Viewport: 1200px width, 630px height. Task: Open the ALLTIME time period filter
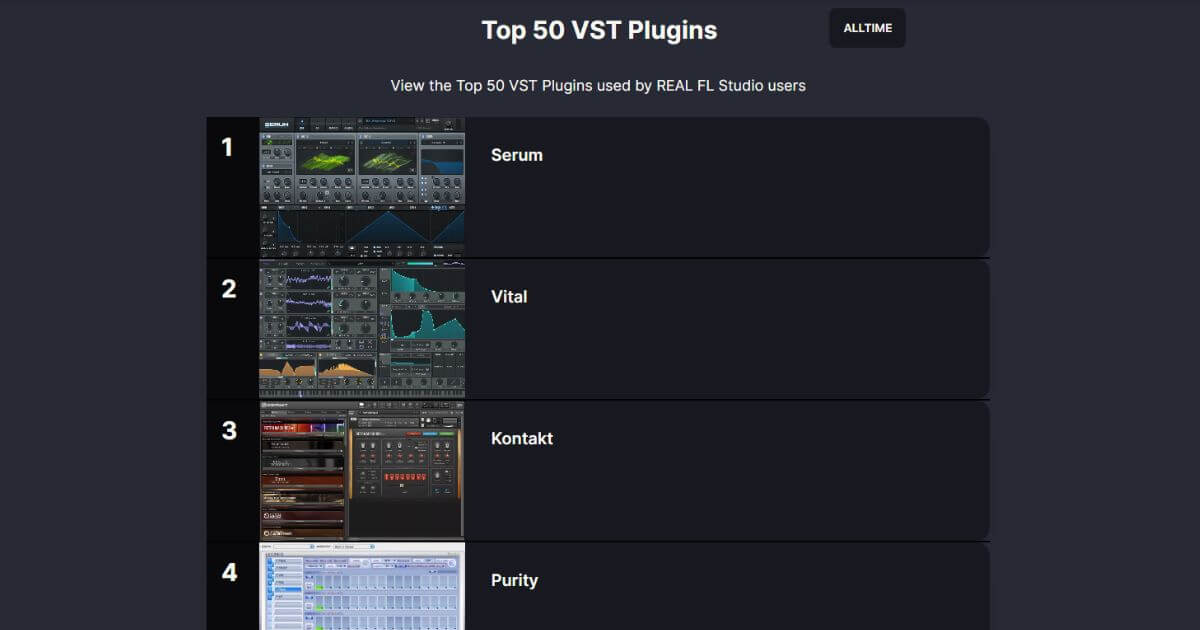pos(866,28)
